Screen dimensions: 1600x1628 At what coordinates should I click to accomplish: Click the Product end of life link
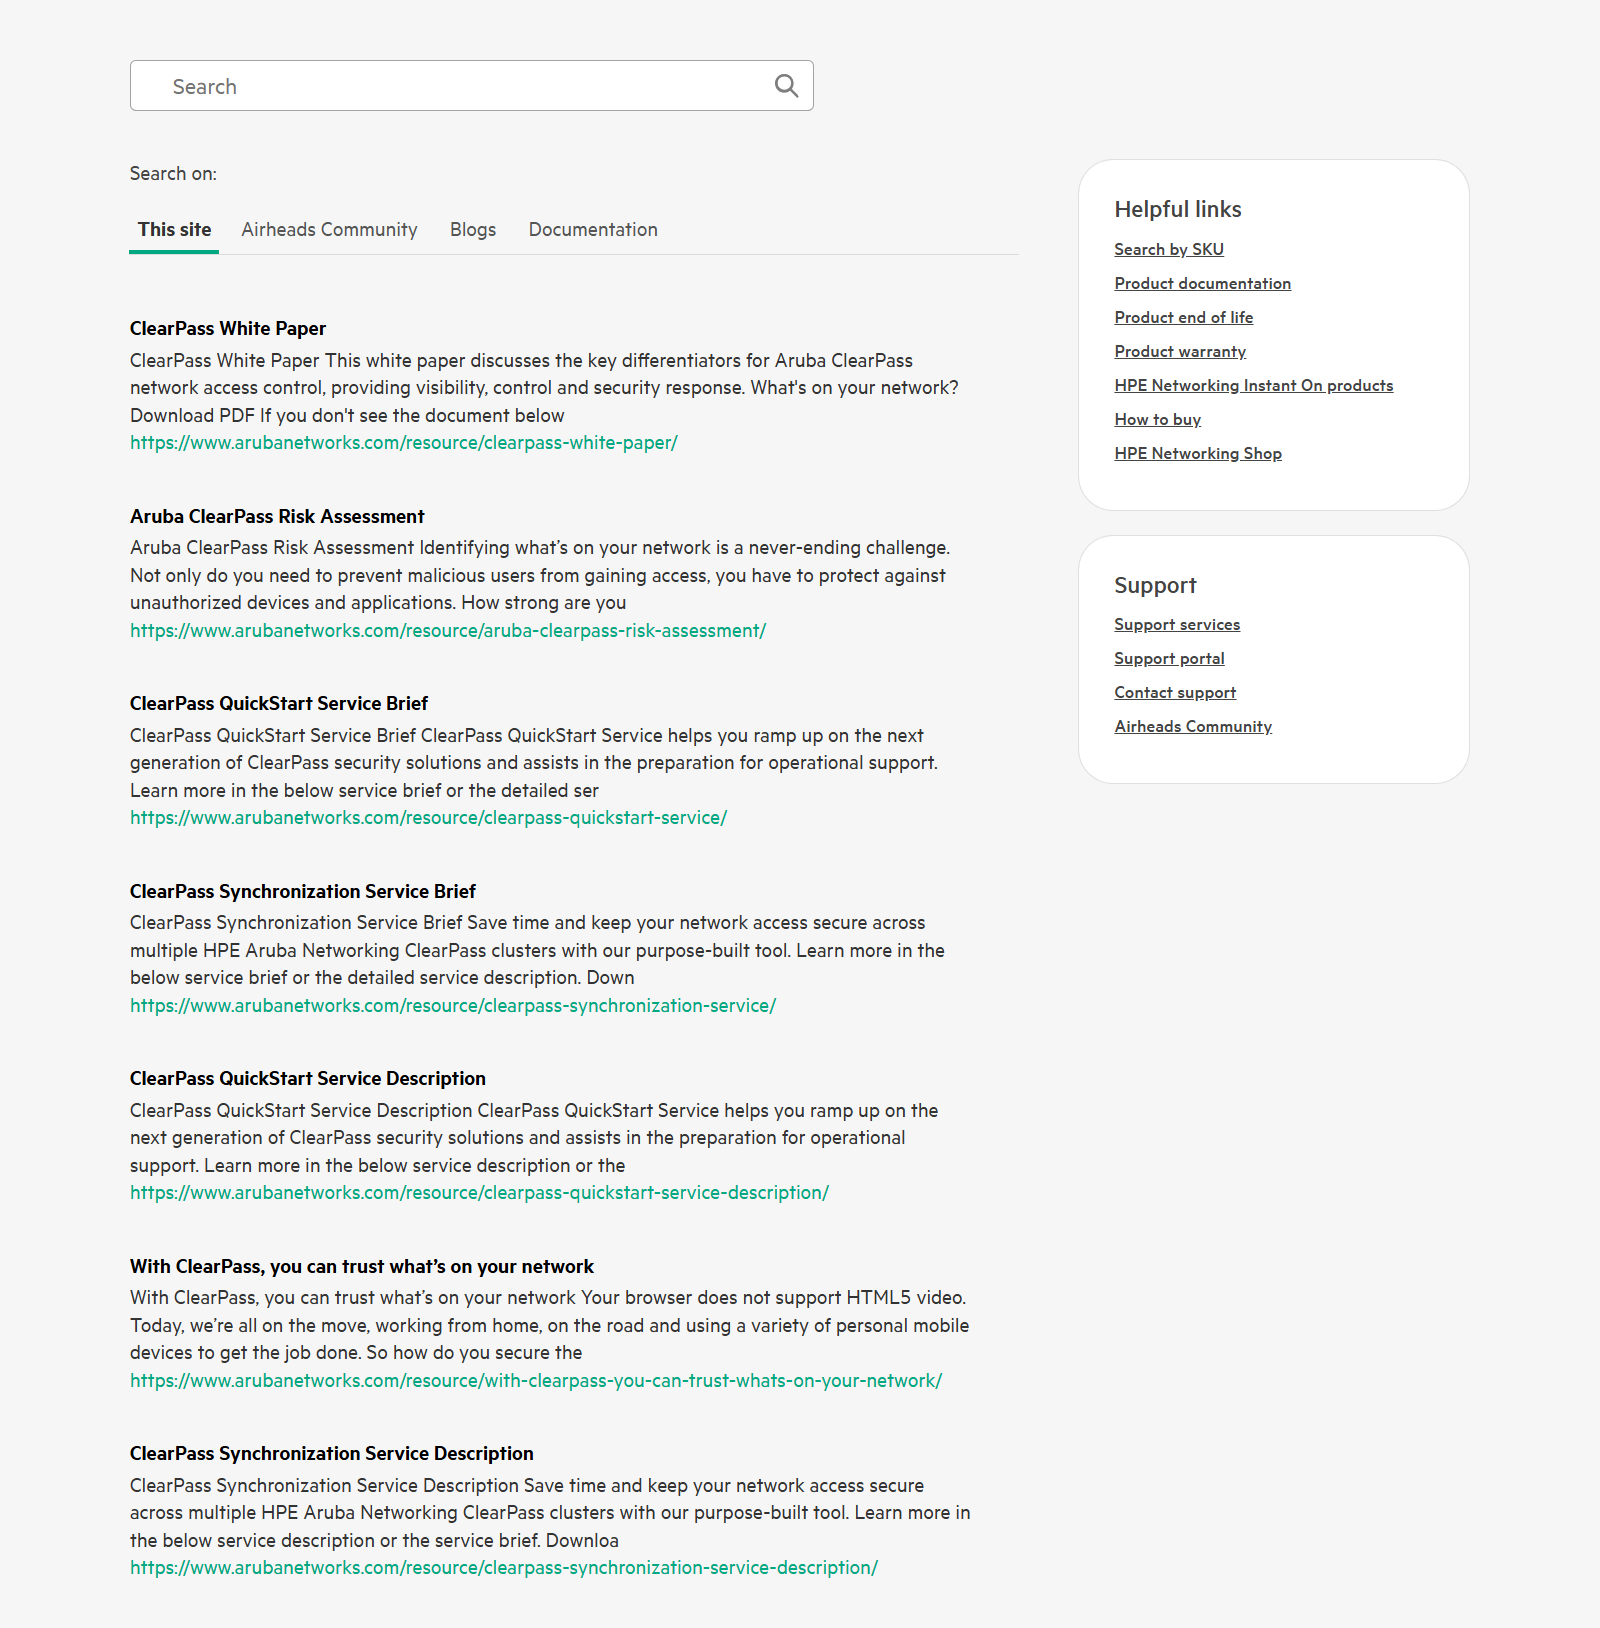[1184, 317]
